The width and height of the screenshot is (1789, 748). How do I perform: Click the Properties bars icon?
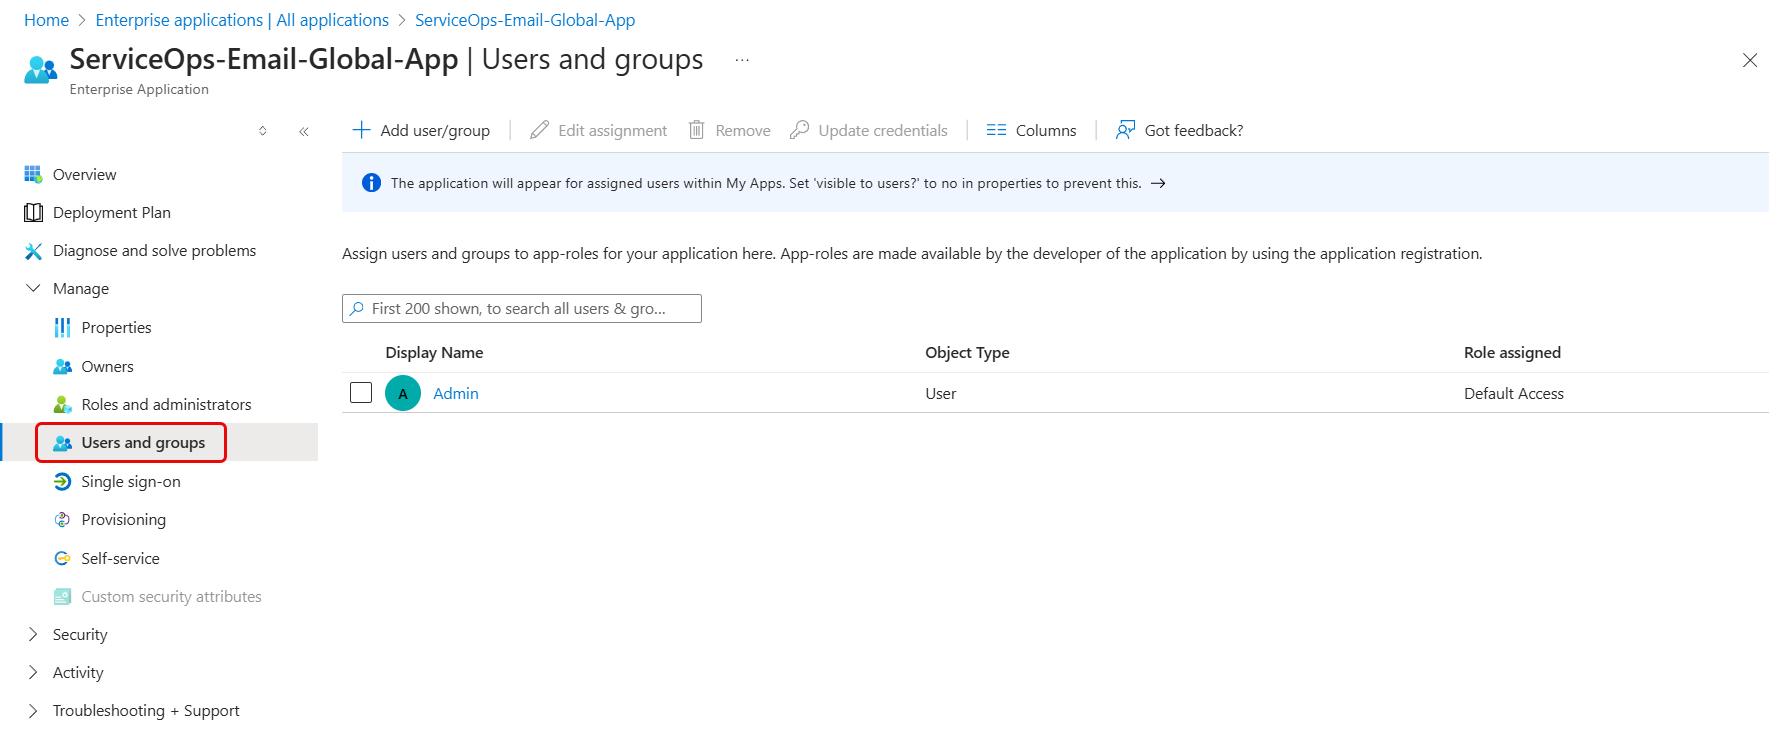pos(62,328)
